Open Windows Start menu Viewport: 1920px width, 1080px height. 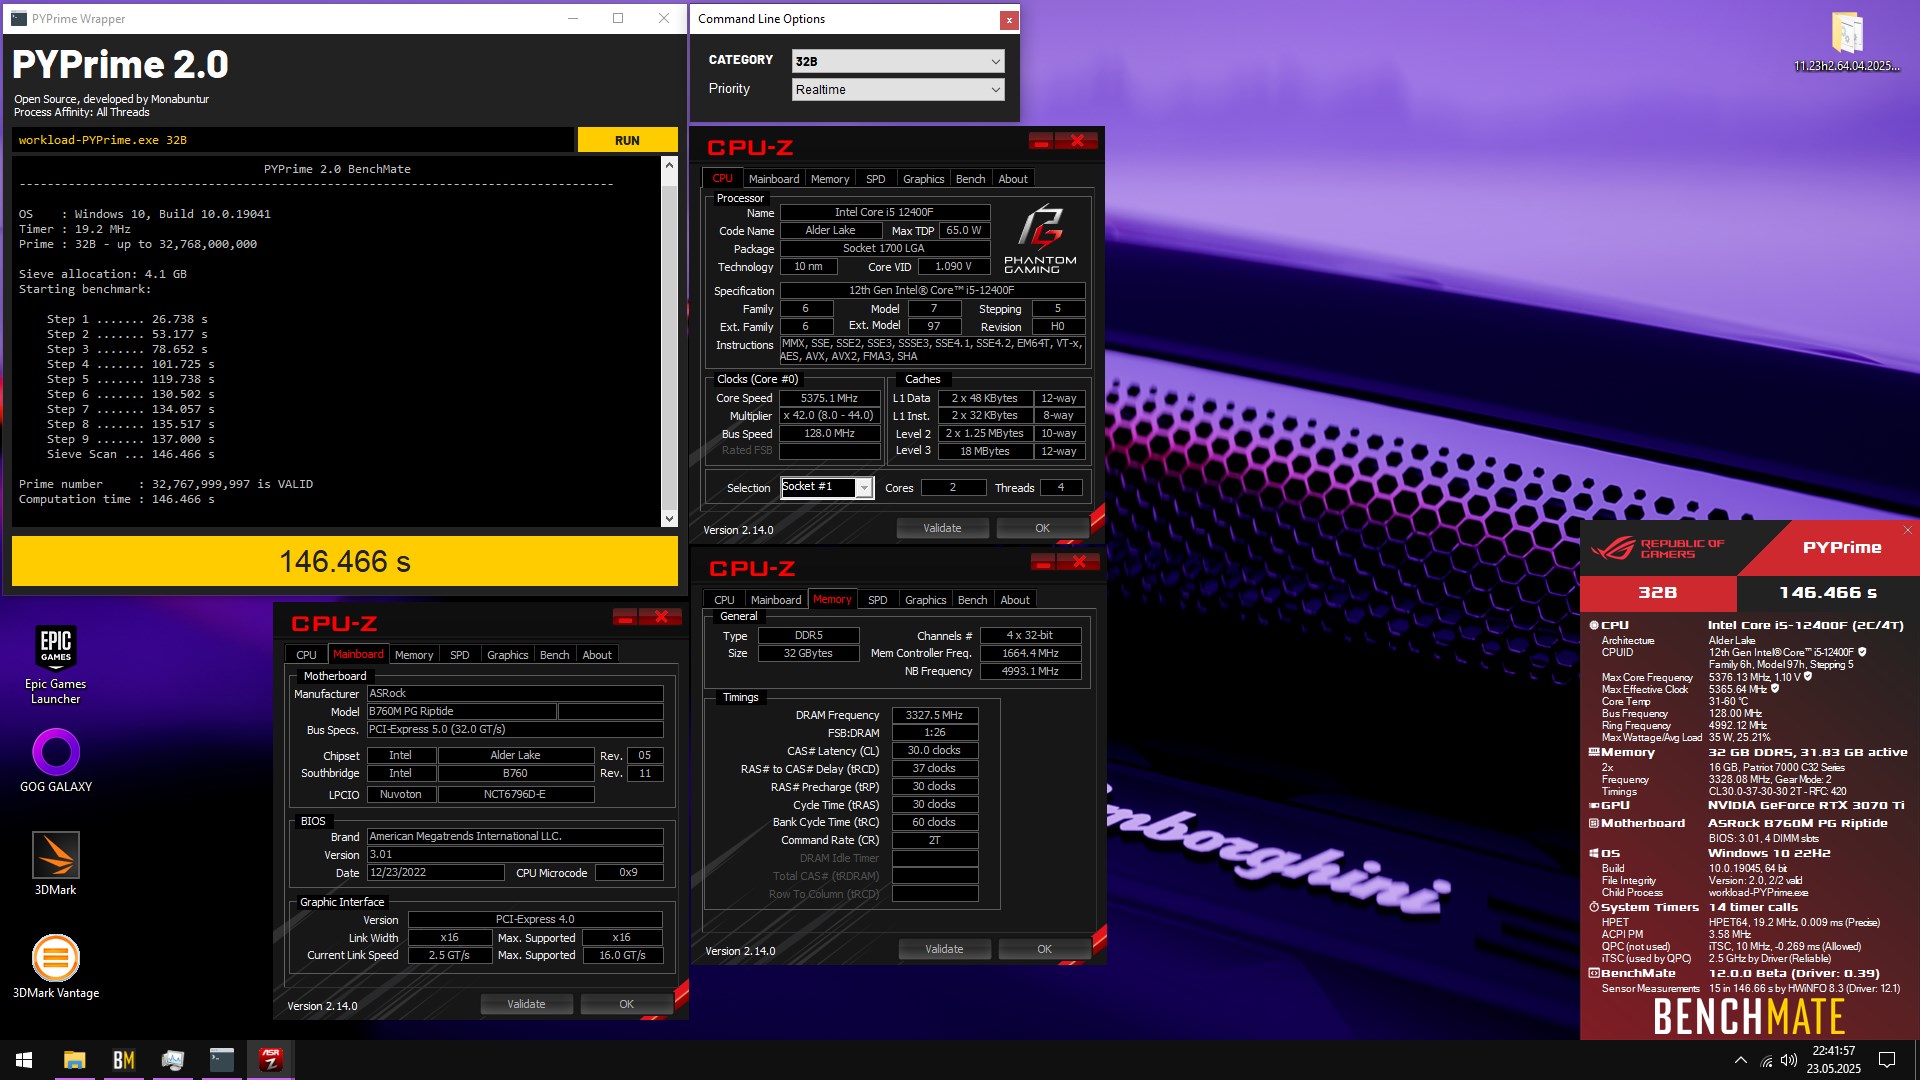tap(24, 1060)
